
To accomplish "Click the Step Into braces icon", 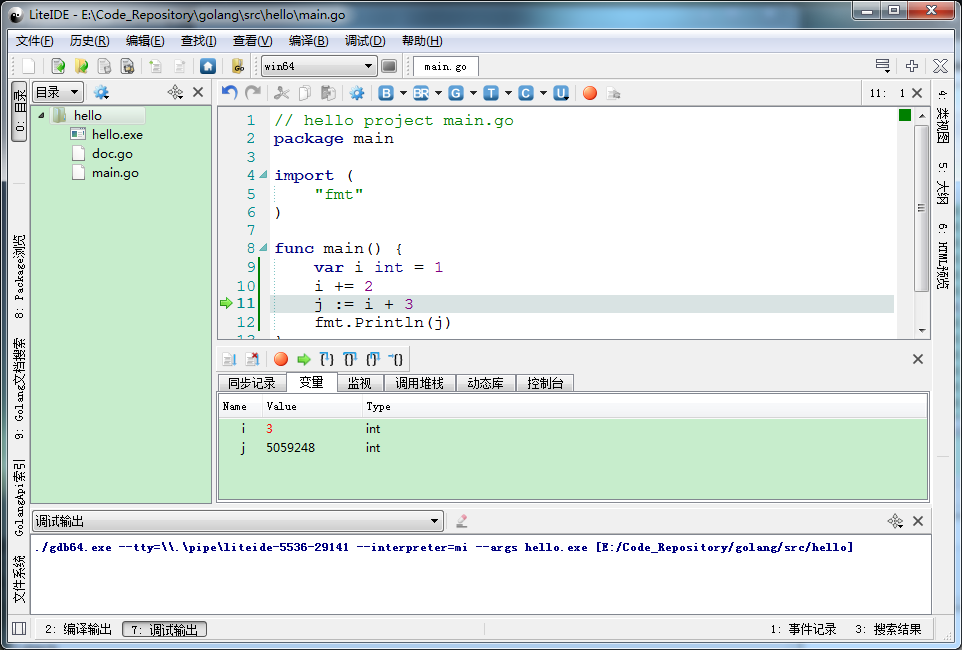I will 327,359.
